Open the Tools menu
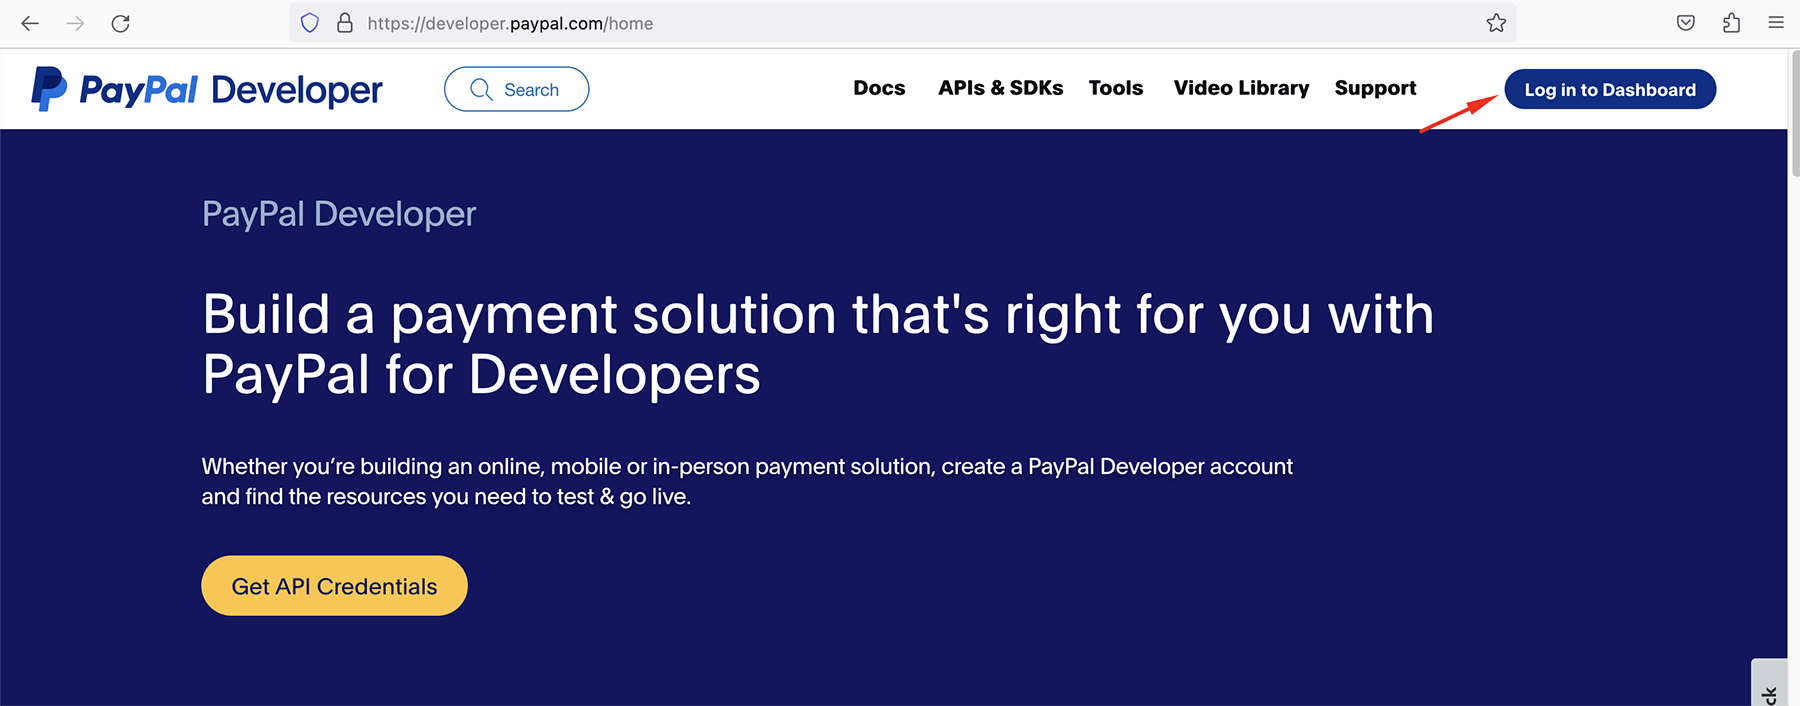This screenshot has height=706, width=1800. 1116,88
